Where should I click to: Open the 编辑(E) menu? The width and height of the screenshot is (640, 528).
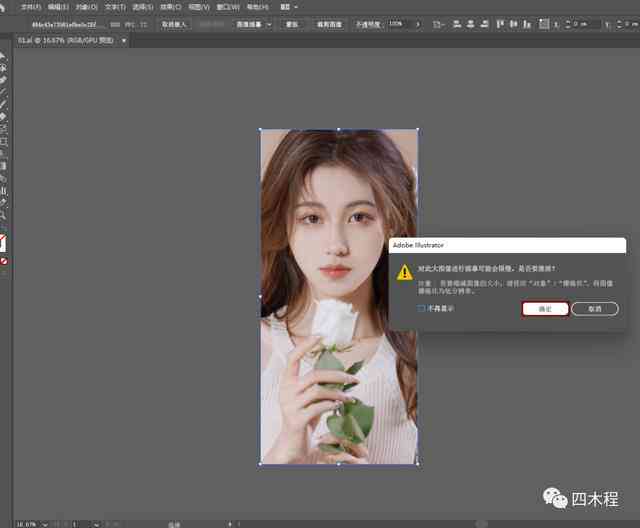tap(58, 7)
